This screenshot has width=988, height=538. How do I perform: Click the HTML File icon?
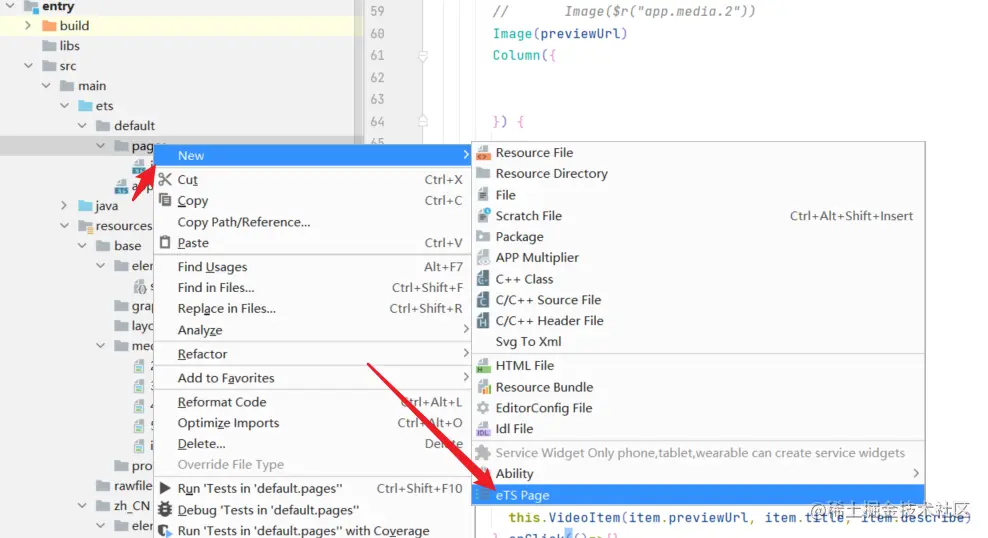pyautogui.click(x=483, y=365)
